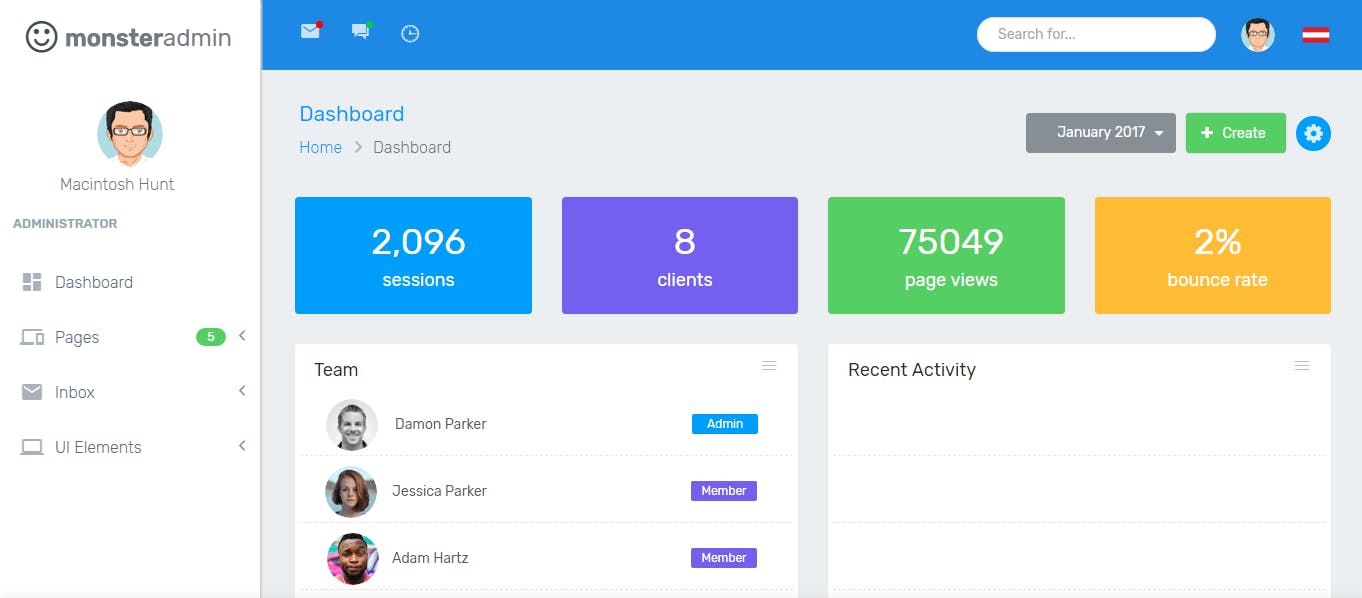This screenshot has height=598, width=1362.
Task: Open the Team card options menu icon
Action: click(769, 366)
